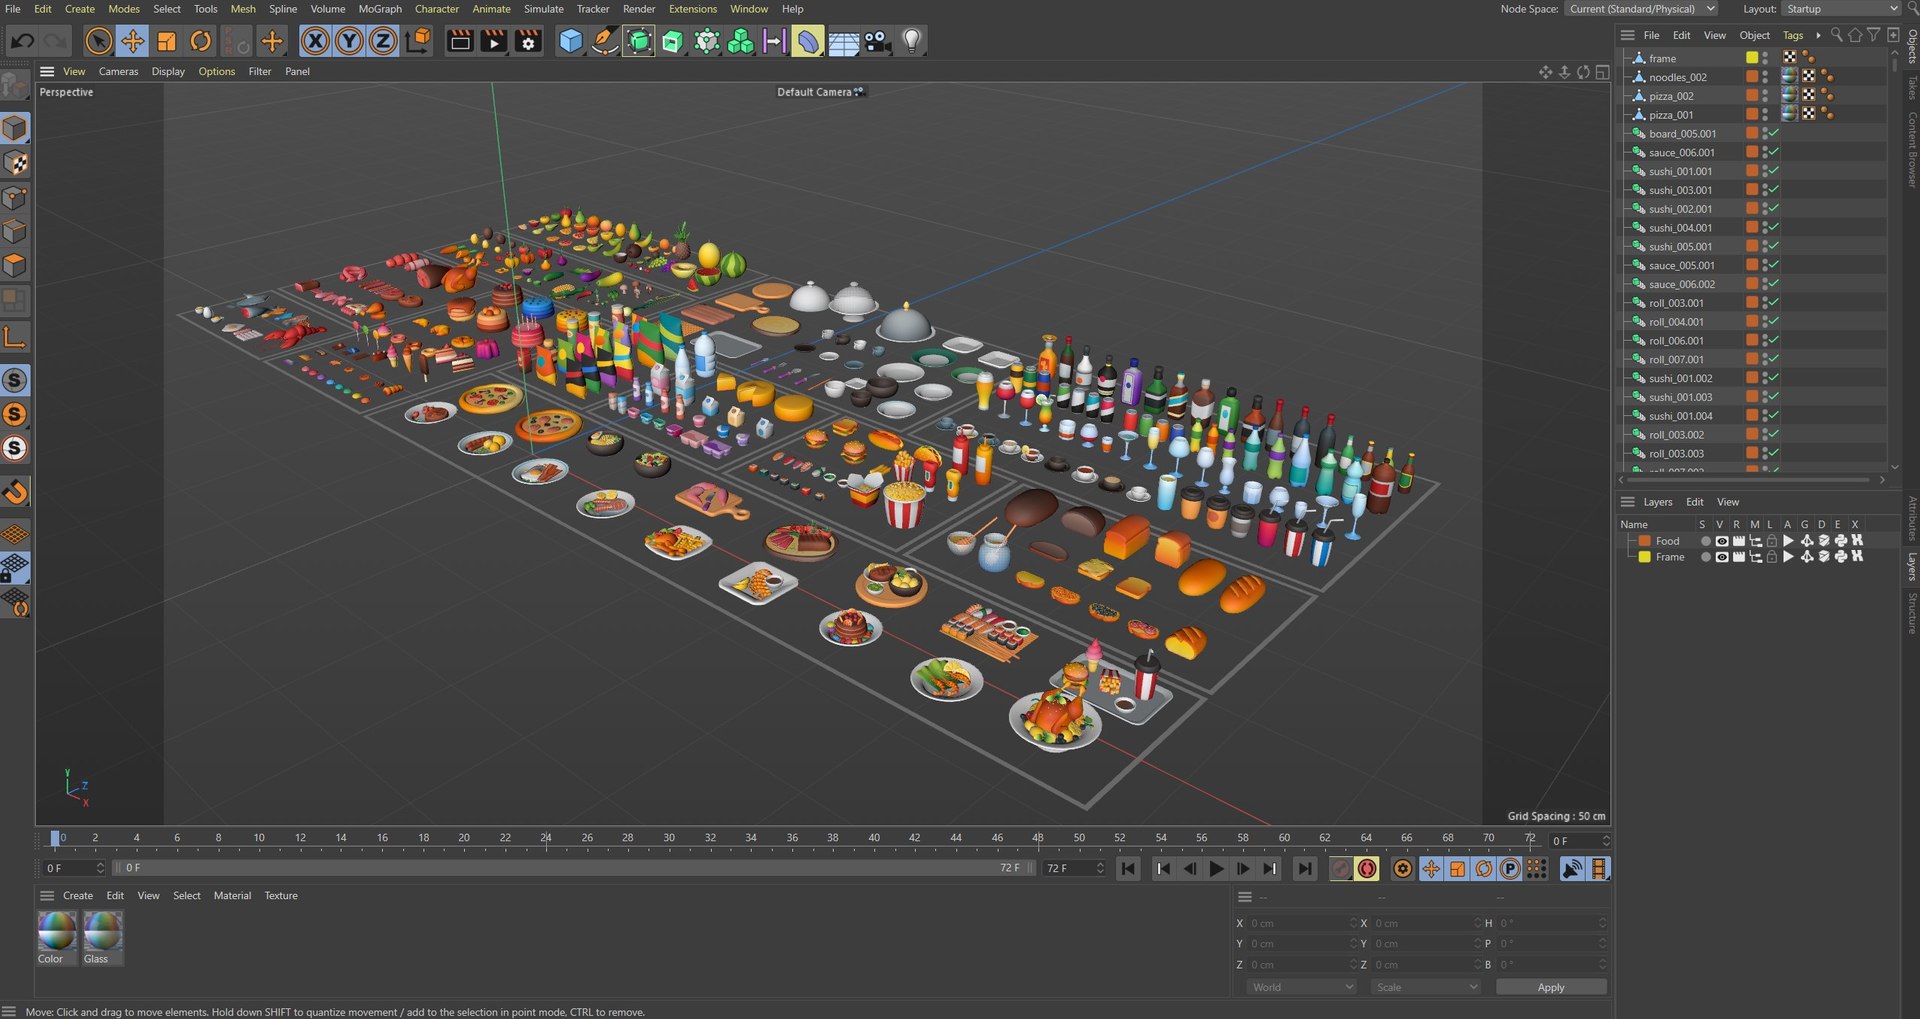1920x1019 pixels.
Task: Open Material Manager hamburger menu
Action: tap(47, 896)
